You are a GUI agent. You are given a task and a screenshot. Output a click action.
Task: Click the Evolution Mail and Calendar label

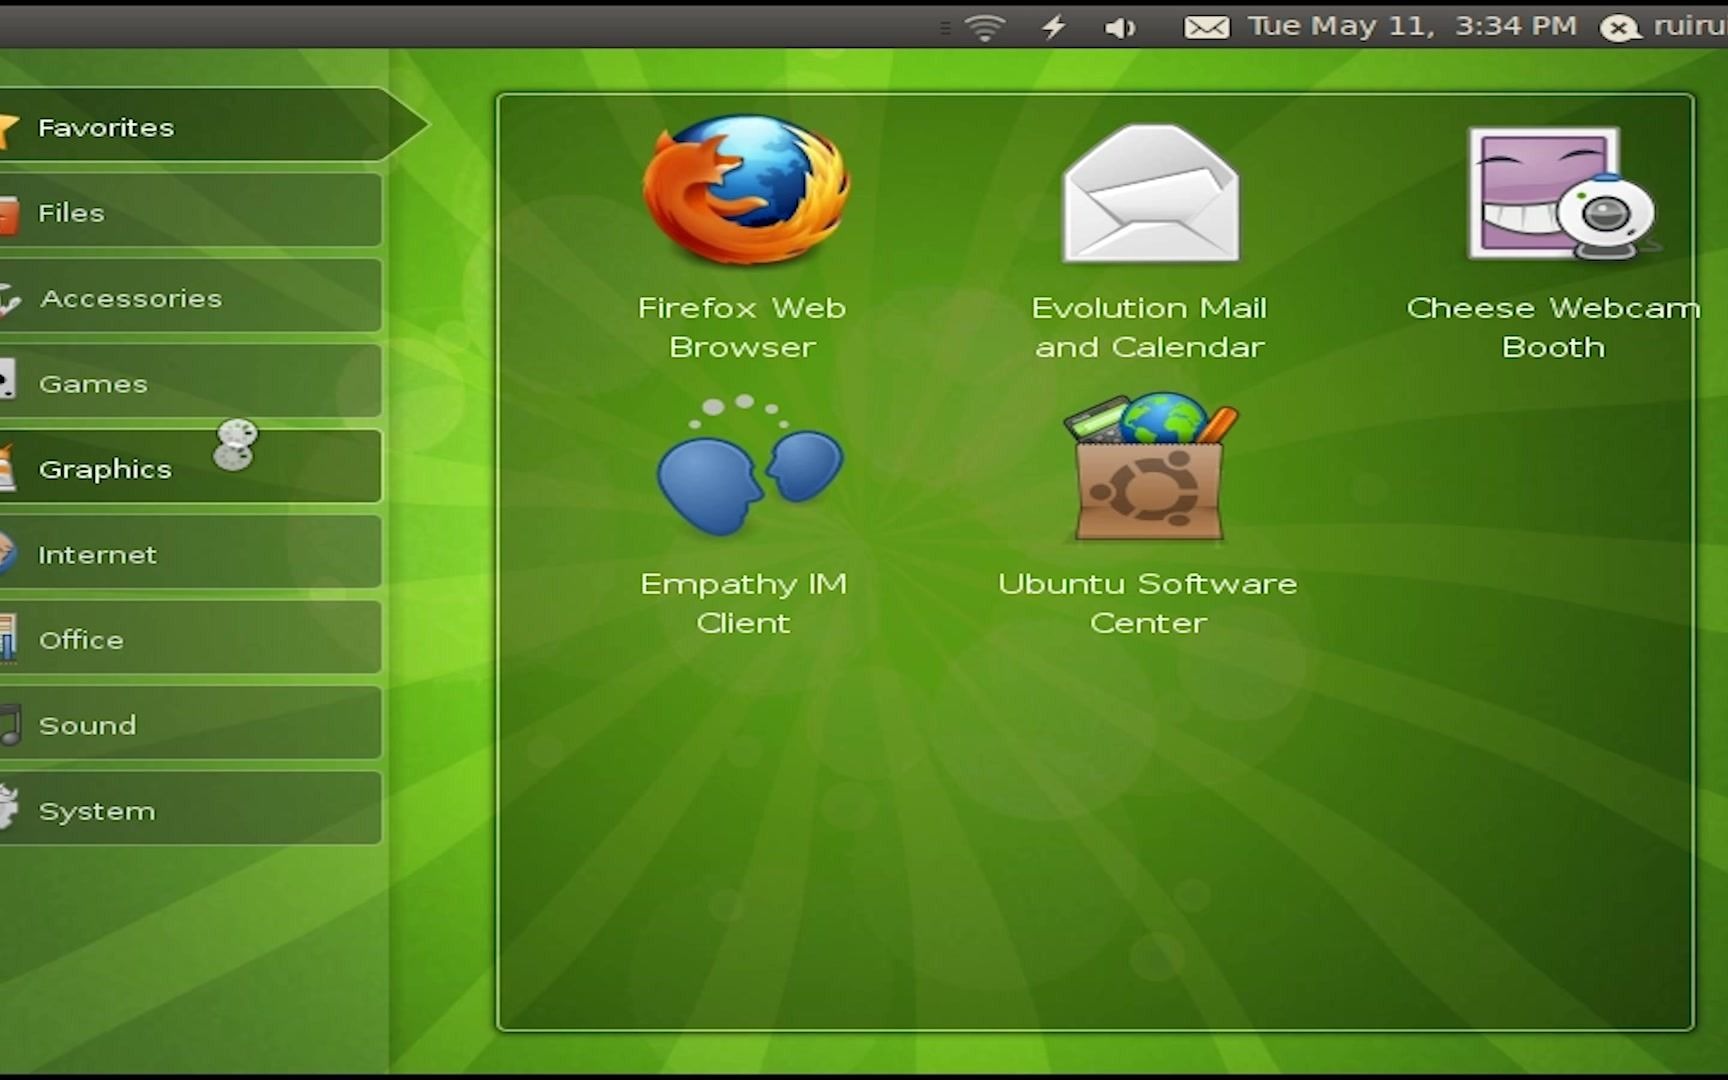tap(1150, 327)
